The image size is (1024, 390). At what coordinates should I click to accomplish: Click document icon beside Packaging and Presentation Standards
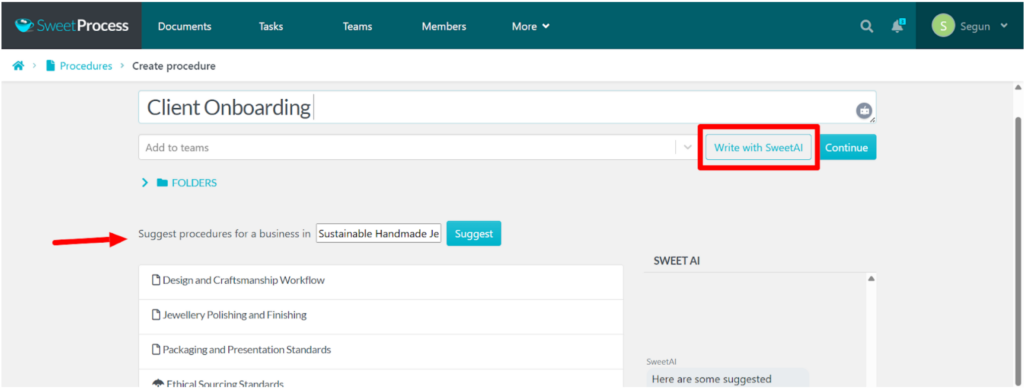pyautogui.click(x=156, y=349)
